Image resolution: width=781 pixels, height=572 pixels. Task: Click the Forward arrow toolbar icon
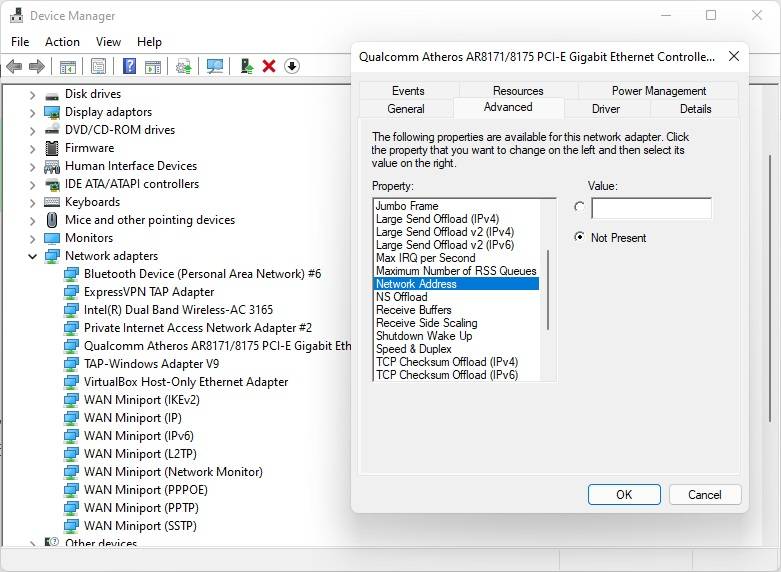pyautogui.click(x=37, y=66)
